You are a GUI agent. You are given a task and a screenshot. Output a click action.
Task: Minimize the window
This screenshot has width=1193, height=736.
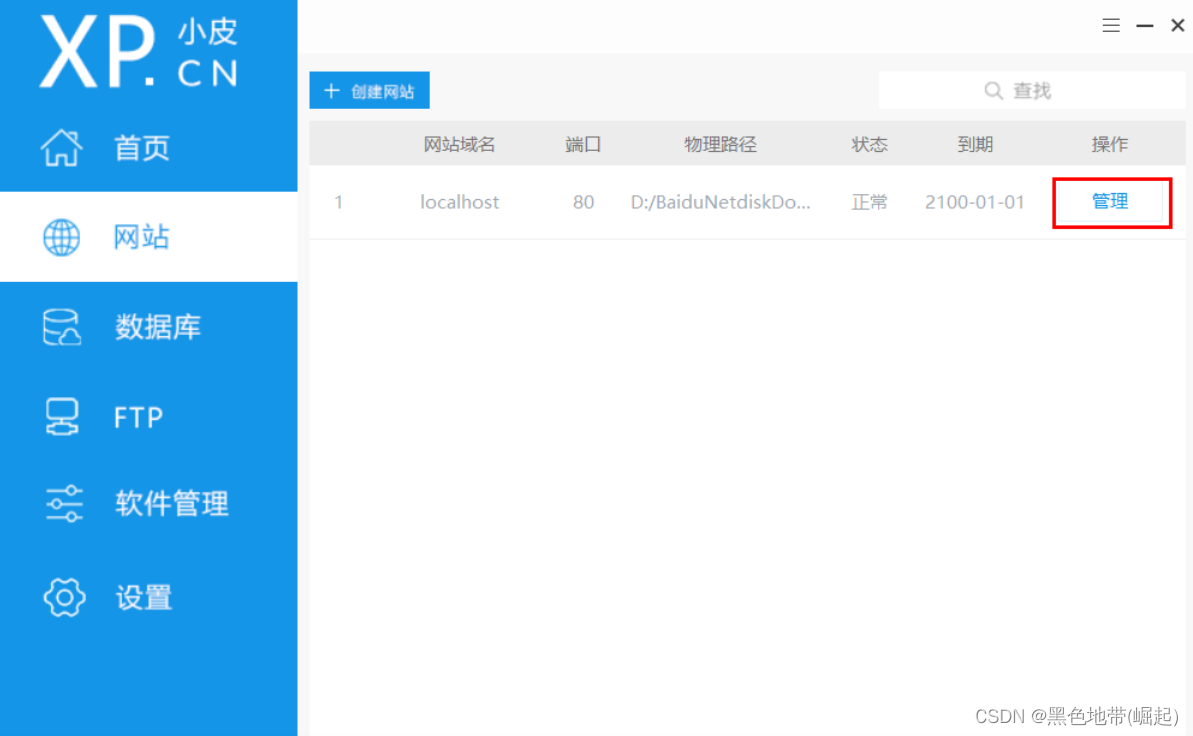pyautogui.click(x=1144, y=26)
